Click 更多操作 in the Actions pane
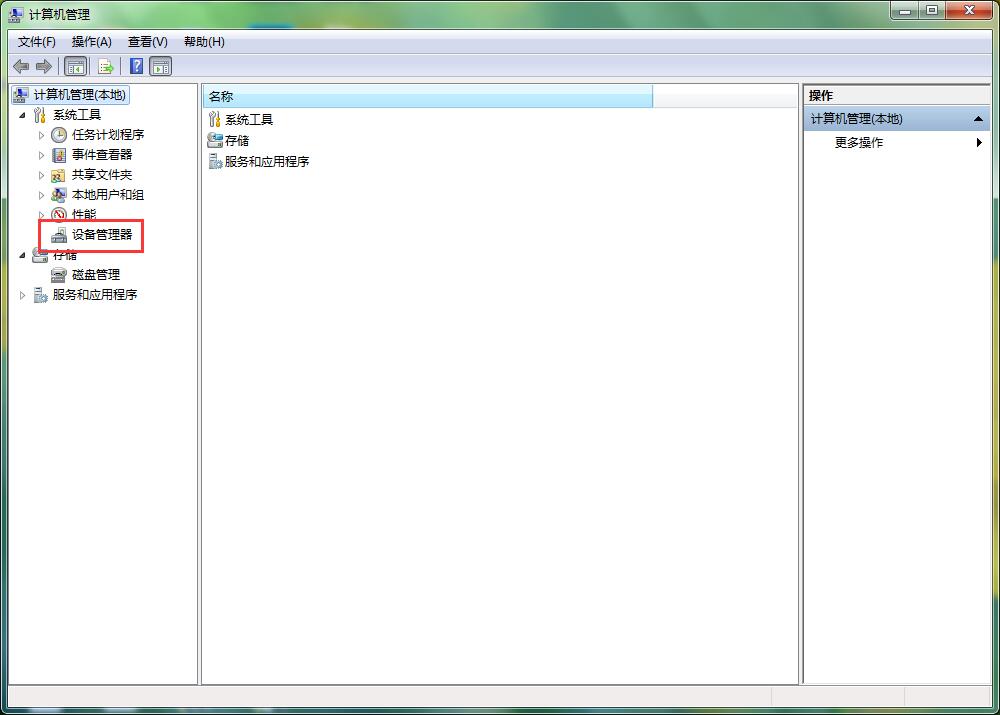The height and width of the screenshot is (715, 1000). tap(859, 143)
